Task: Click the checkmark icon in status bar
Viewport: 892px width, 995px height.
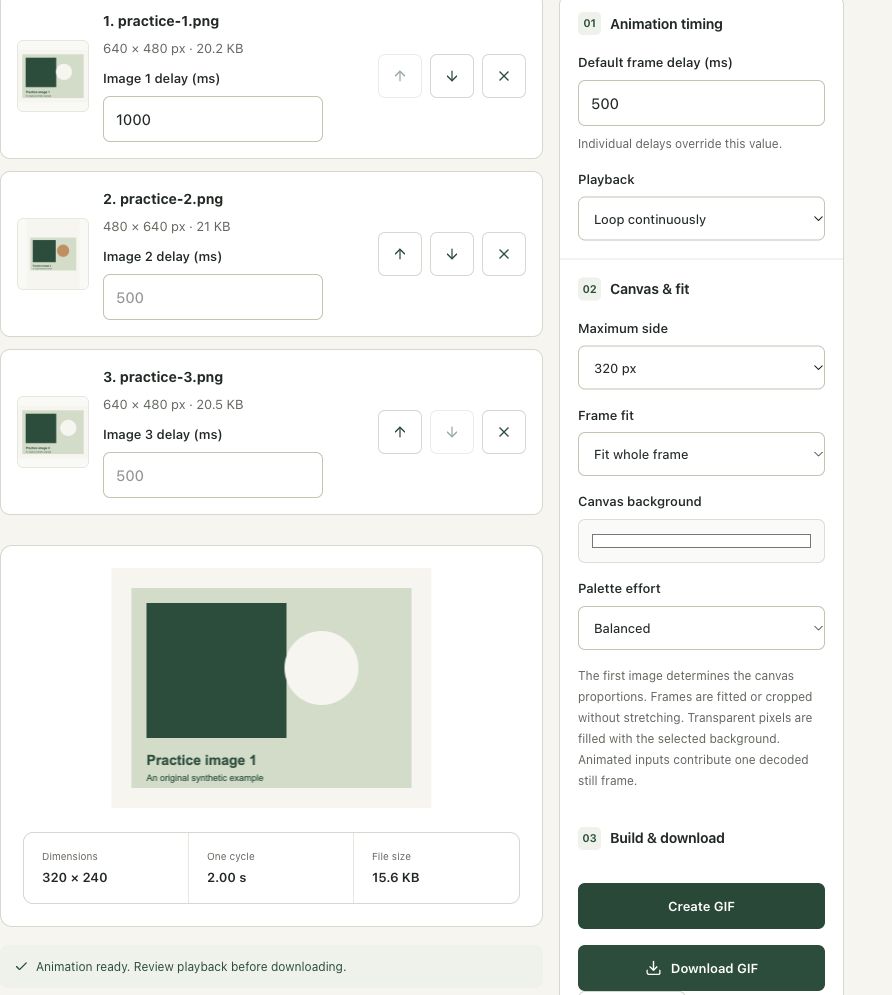Action: pyautogui.click(x=22, y=966)
